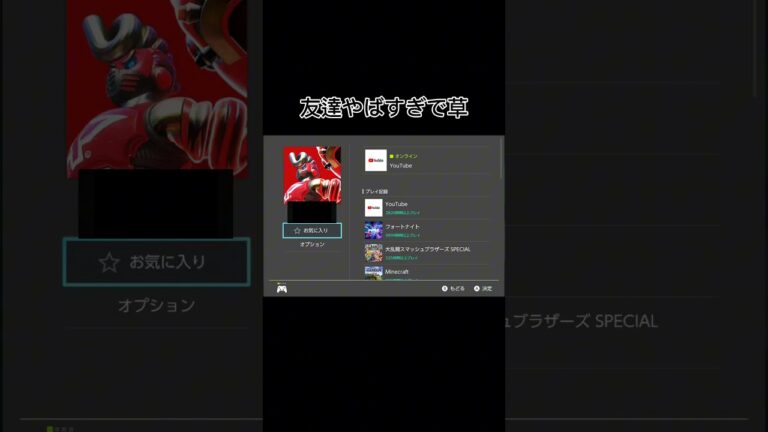Click the green playtime text under フォートナイト
The image size is (768, 432).
coord(403,235)
